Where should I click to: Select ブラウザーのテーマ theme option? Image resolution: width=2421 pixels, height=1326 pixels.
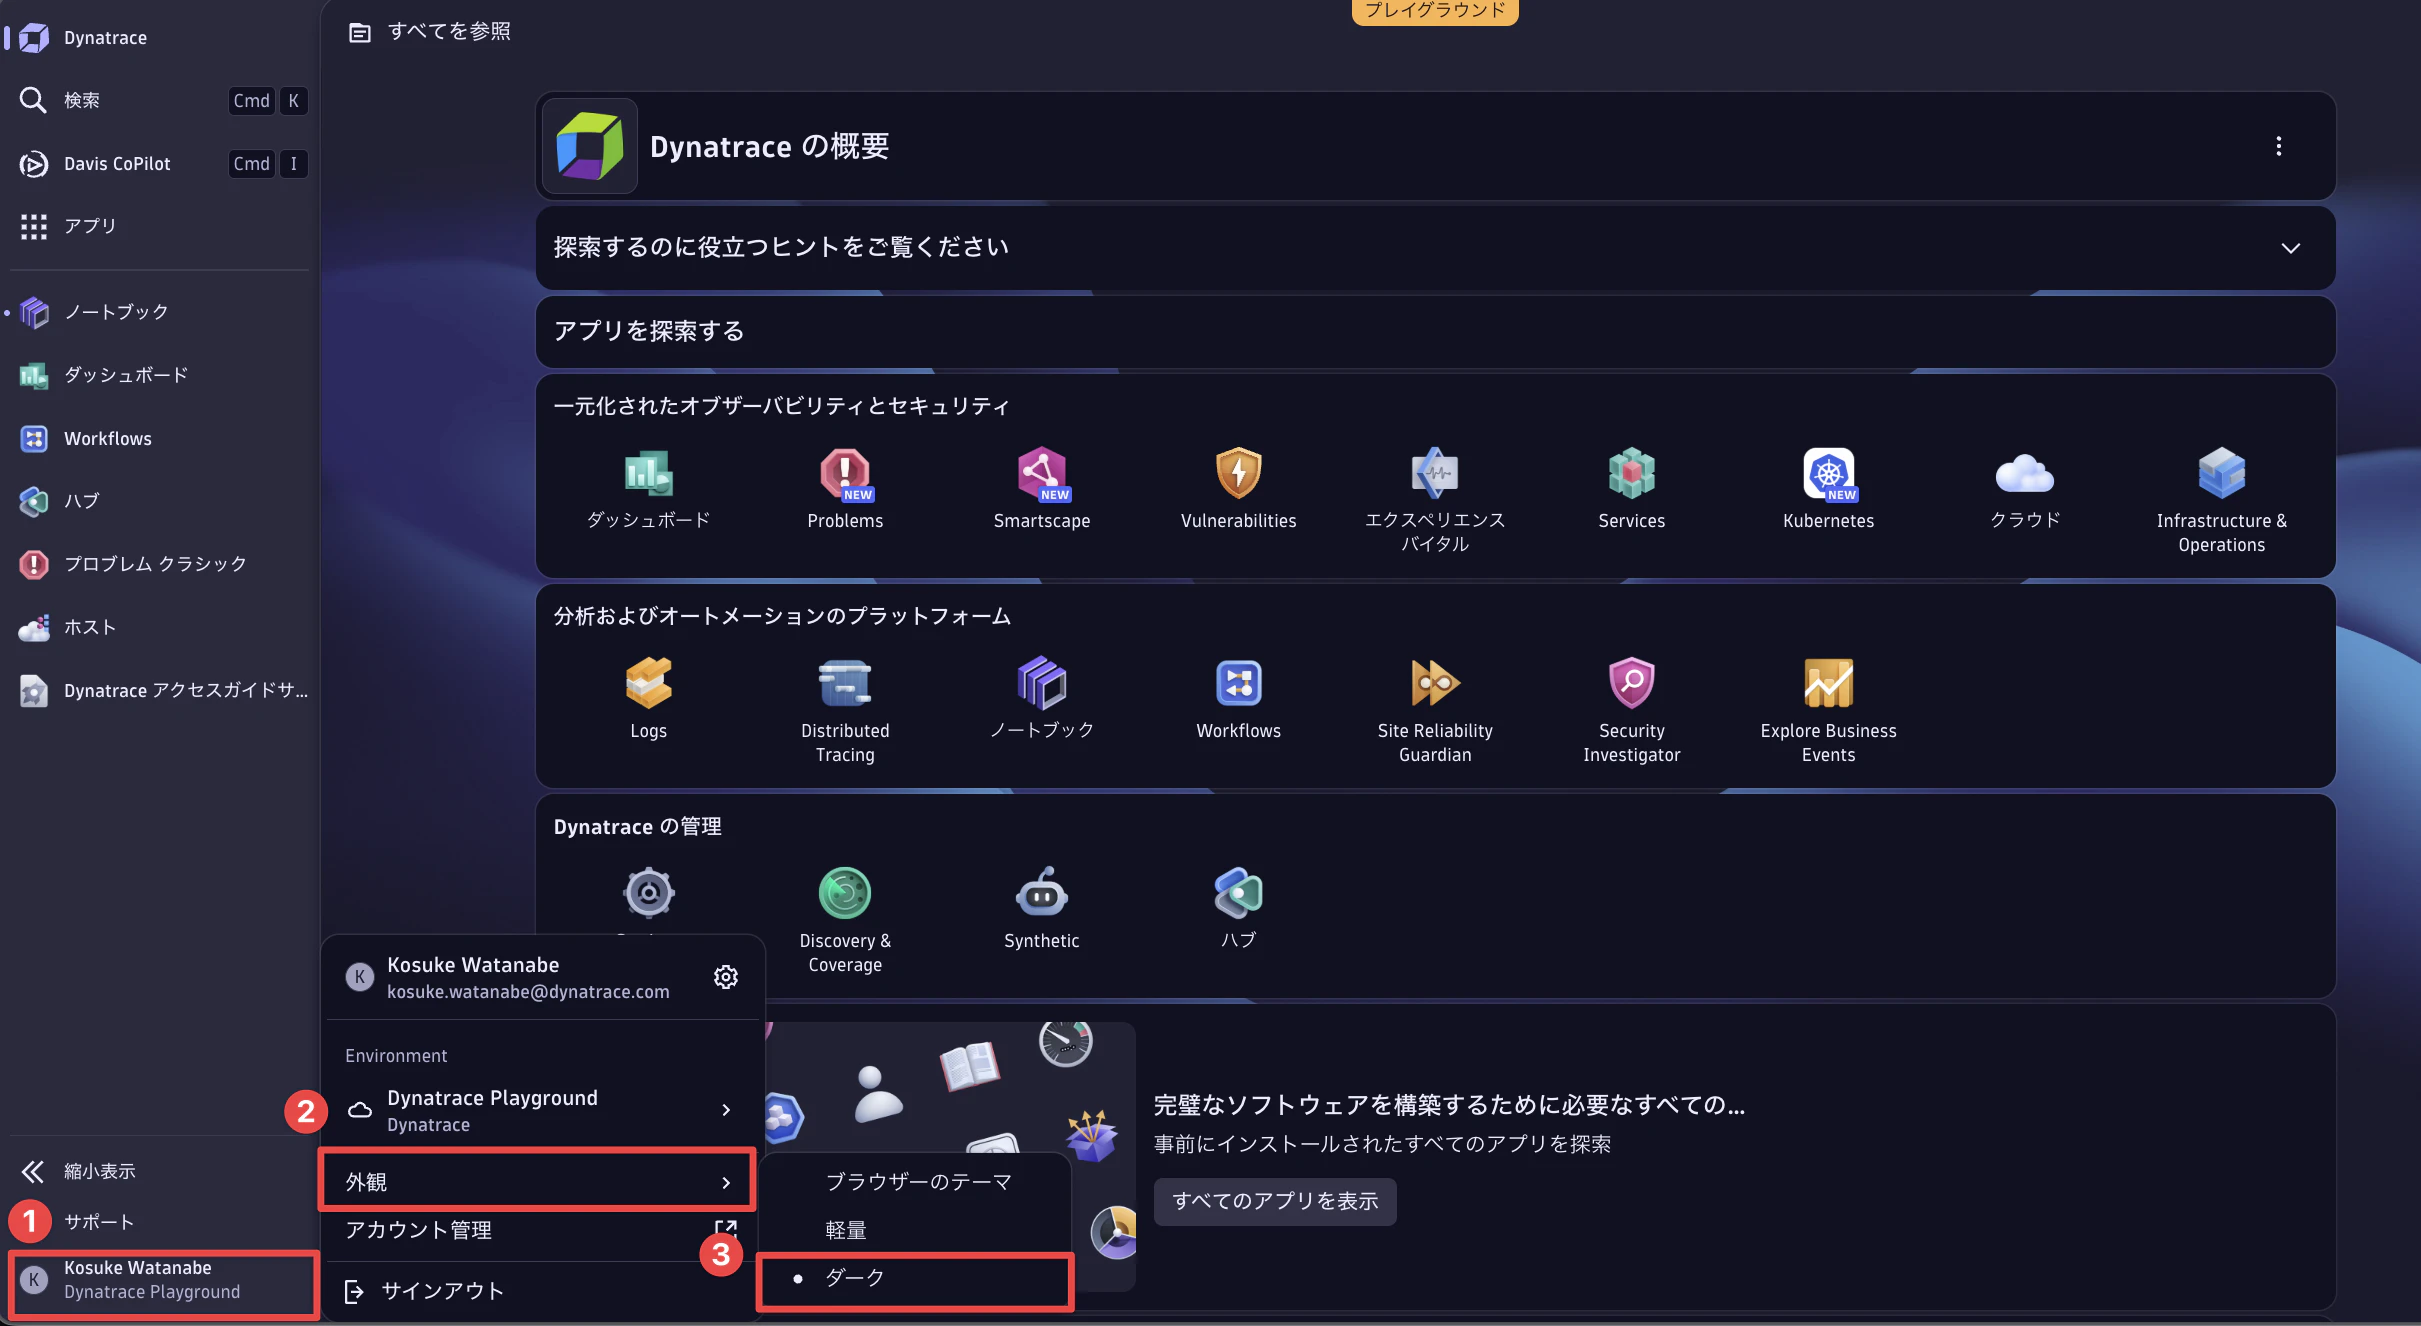(915, 1182)
